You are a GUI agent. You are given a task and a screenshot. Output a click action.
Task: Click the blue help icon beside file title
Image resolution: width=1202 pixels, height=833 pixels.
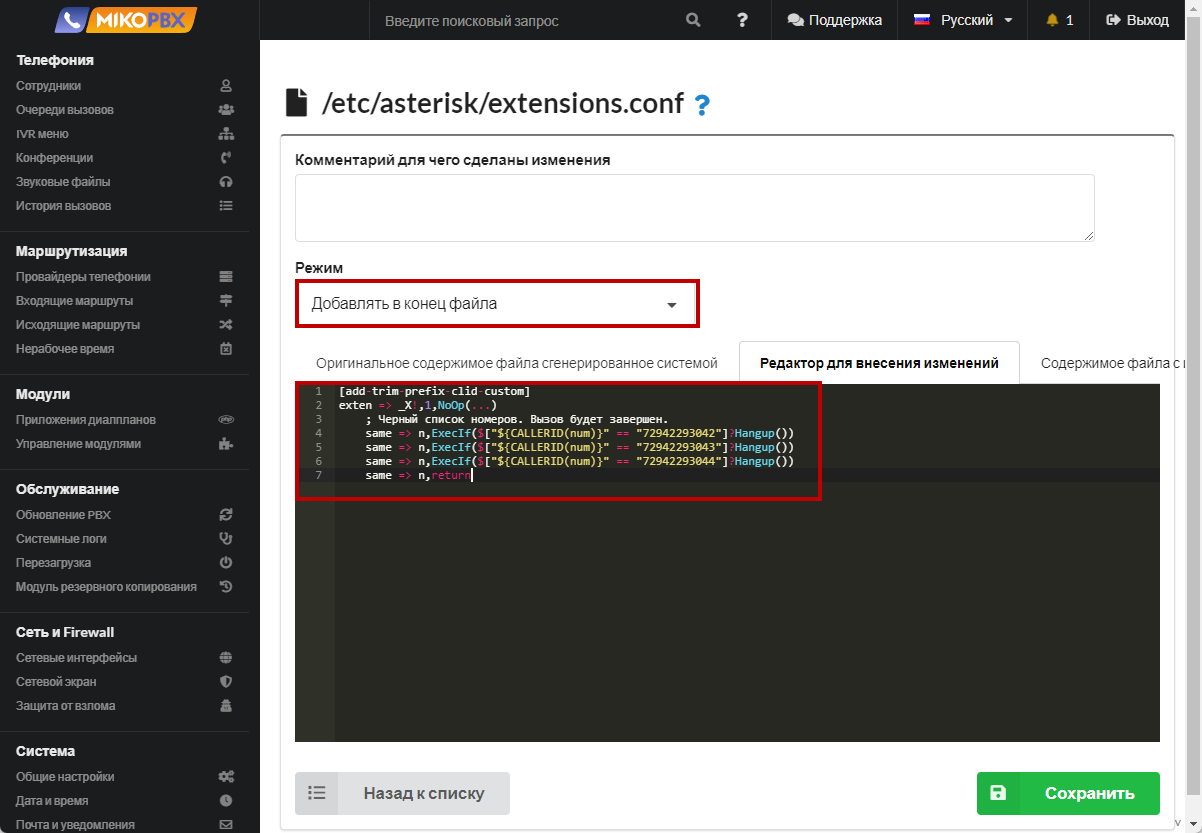[702, 104]
